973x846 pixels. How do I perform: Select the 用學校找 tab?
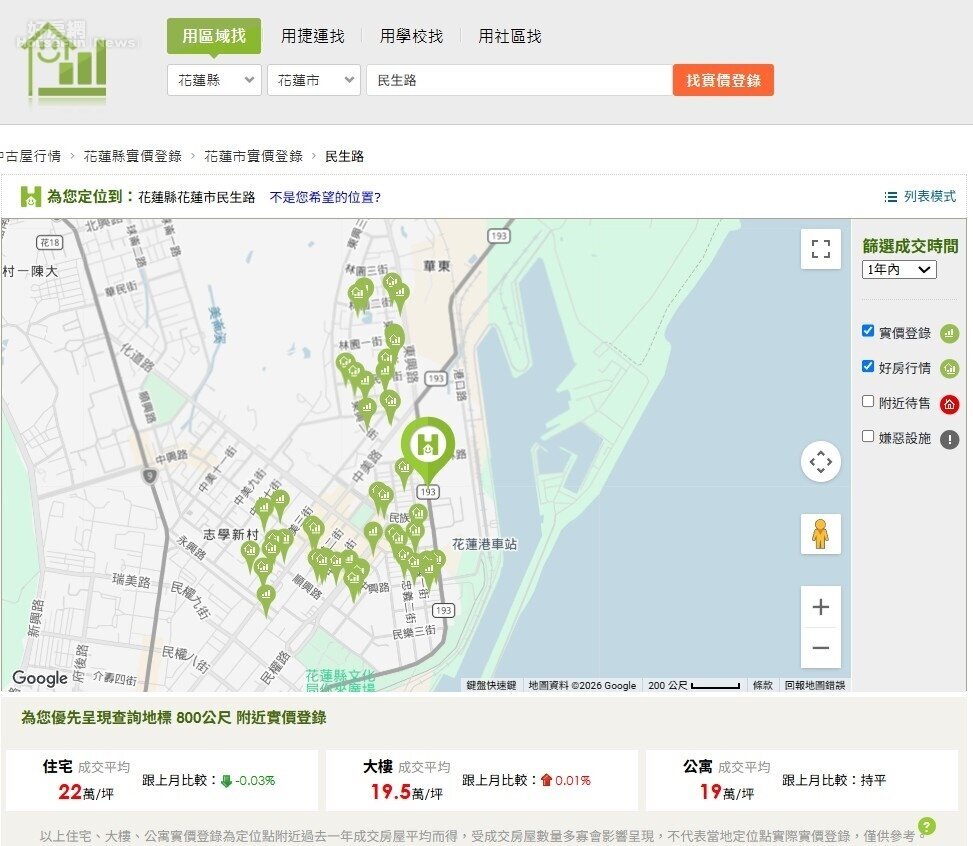click(411, 36)
